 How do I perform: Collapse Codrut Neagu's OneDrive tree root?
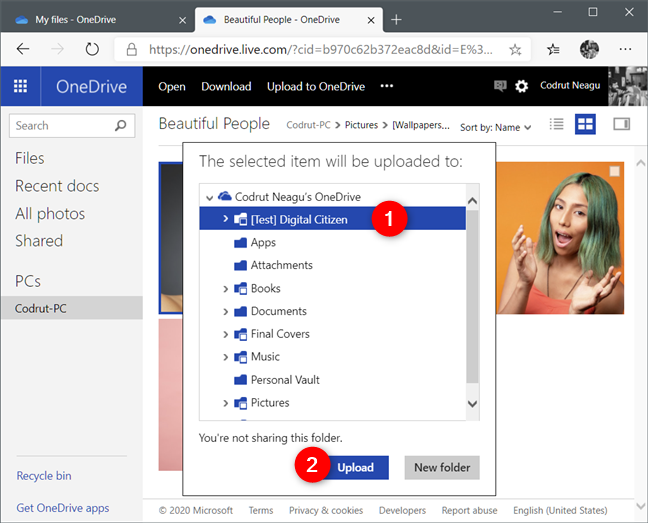(210, 197)
